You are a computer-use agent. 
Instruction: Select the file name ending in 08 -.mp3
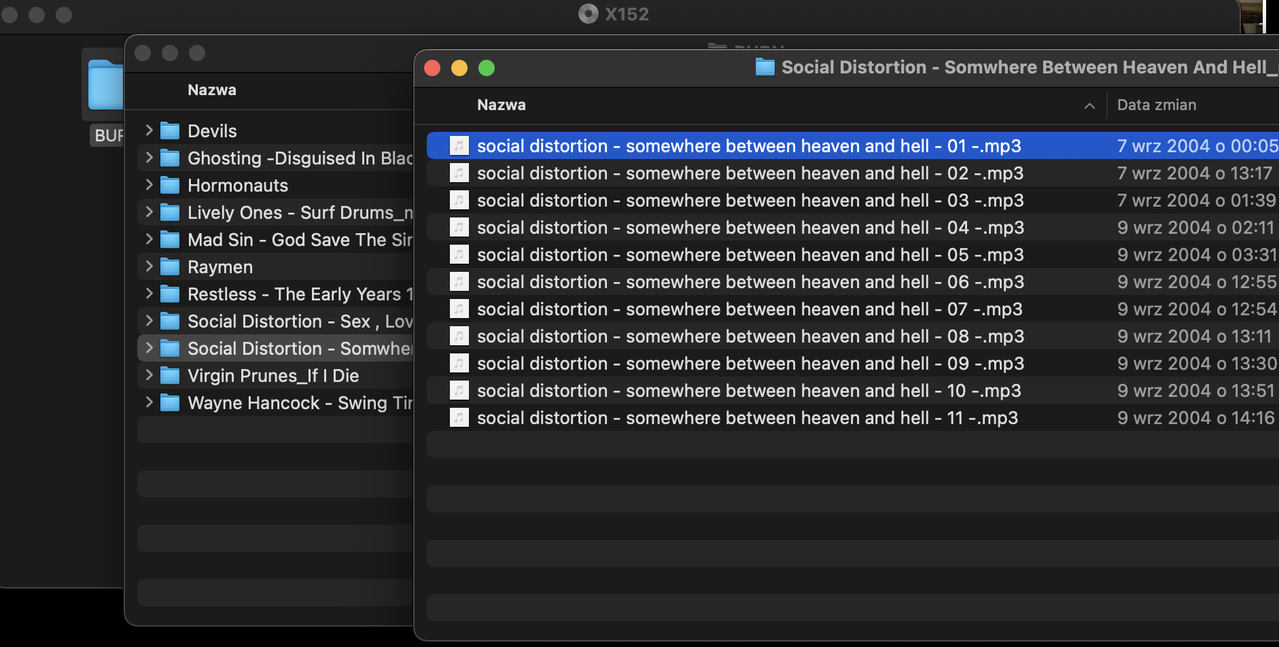[750, 336]
